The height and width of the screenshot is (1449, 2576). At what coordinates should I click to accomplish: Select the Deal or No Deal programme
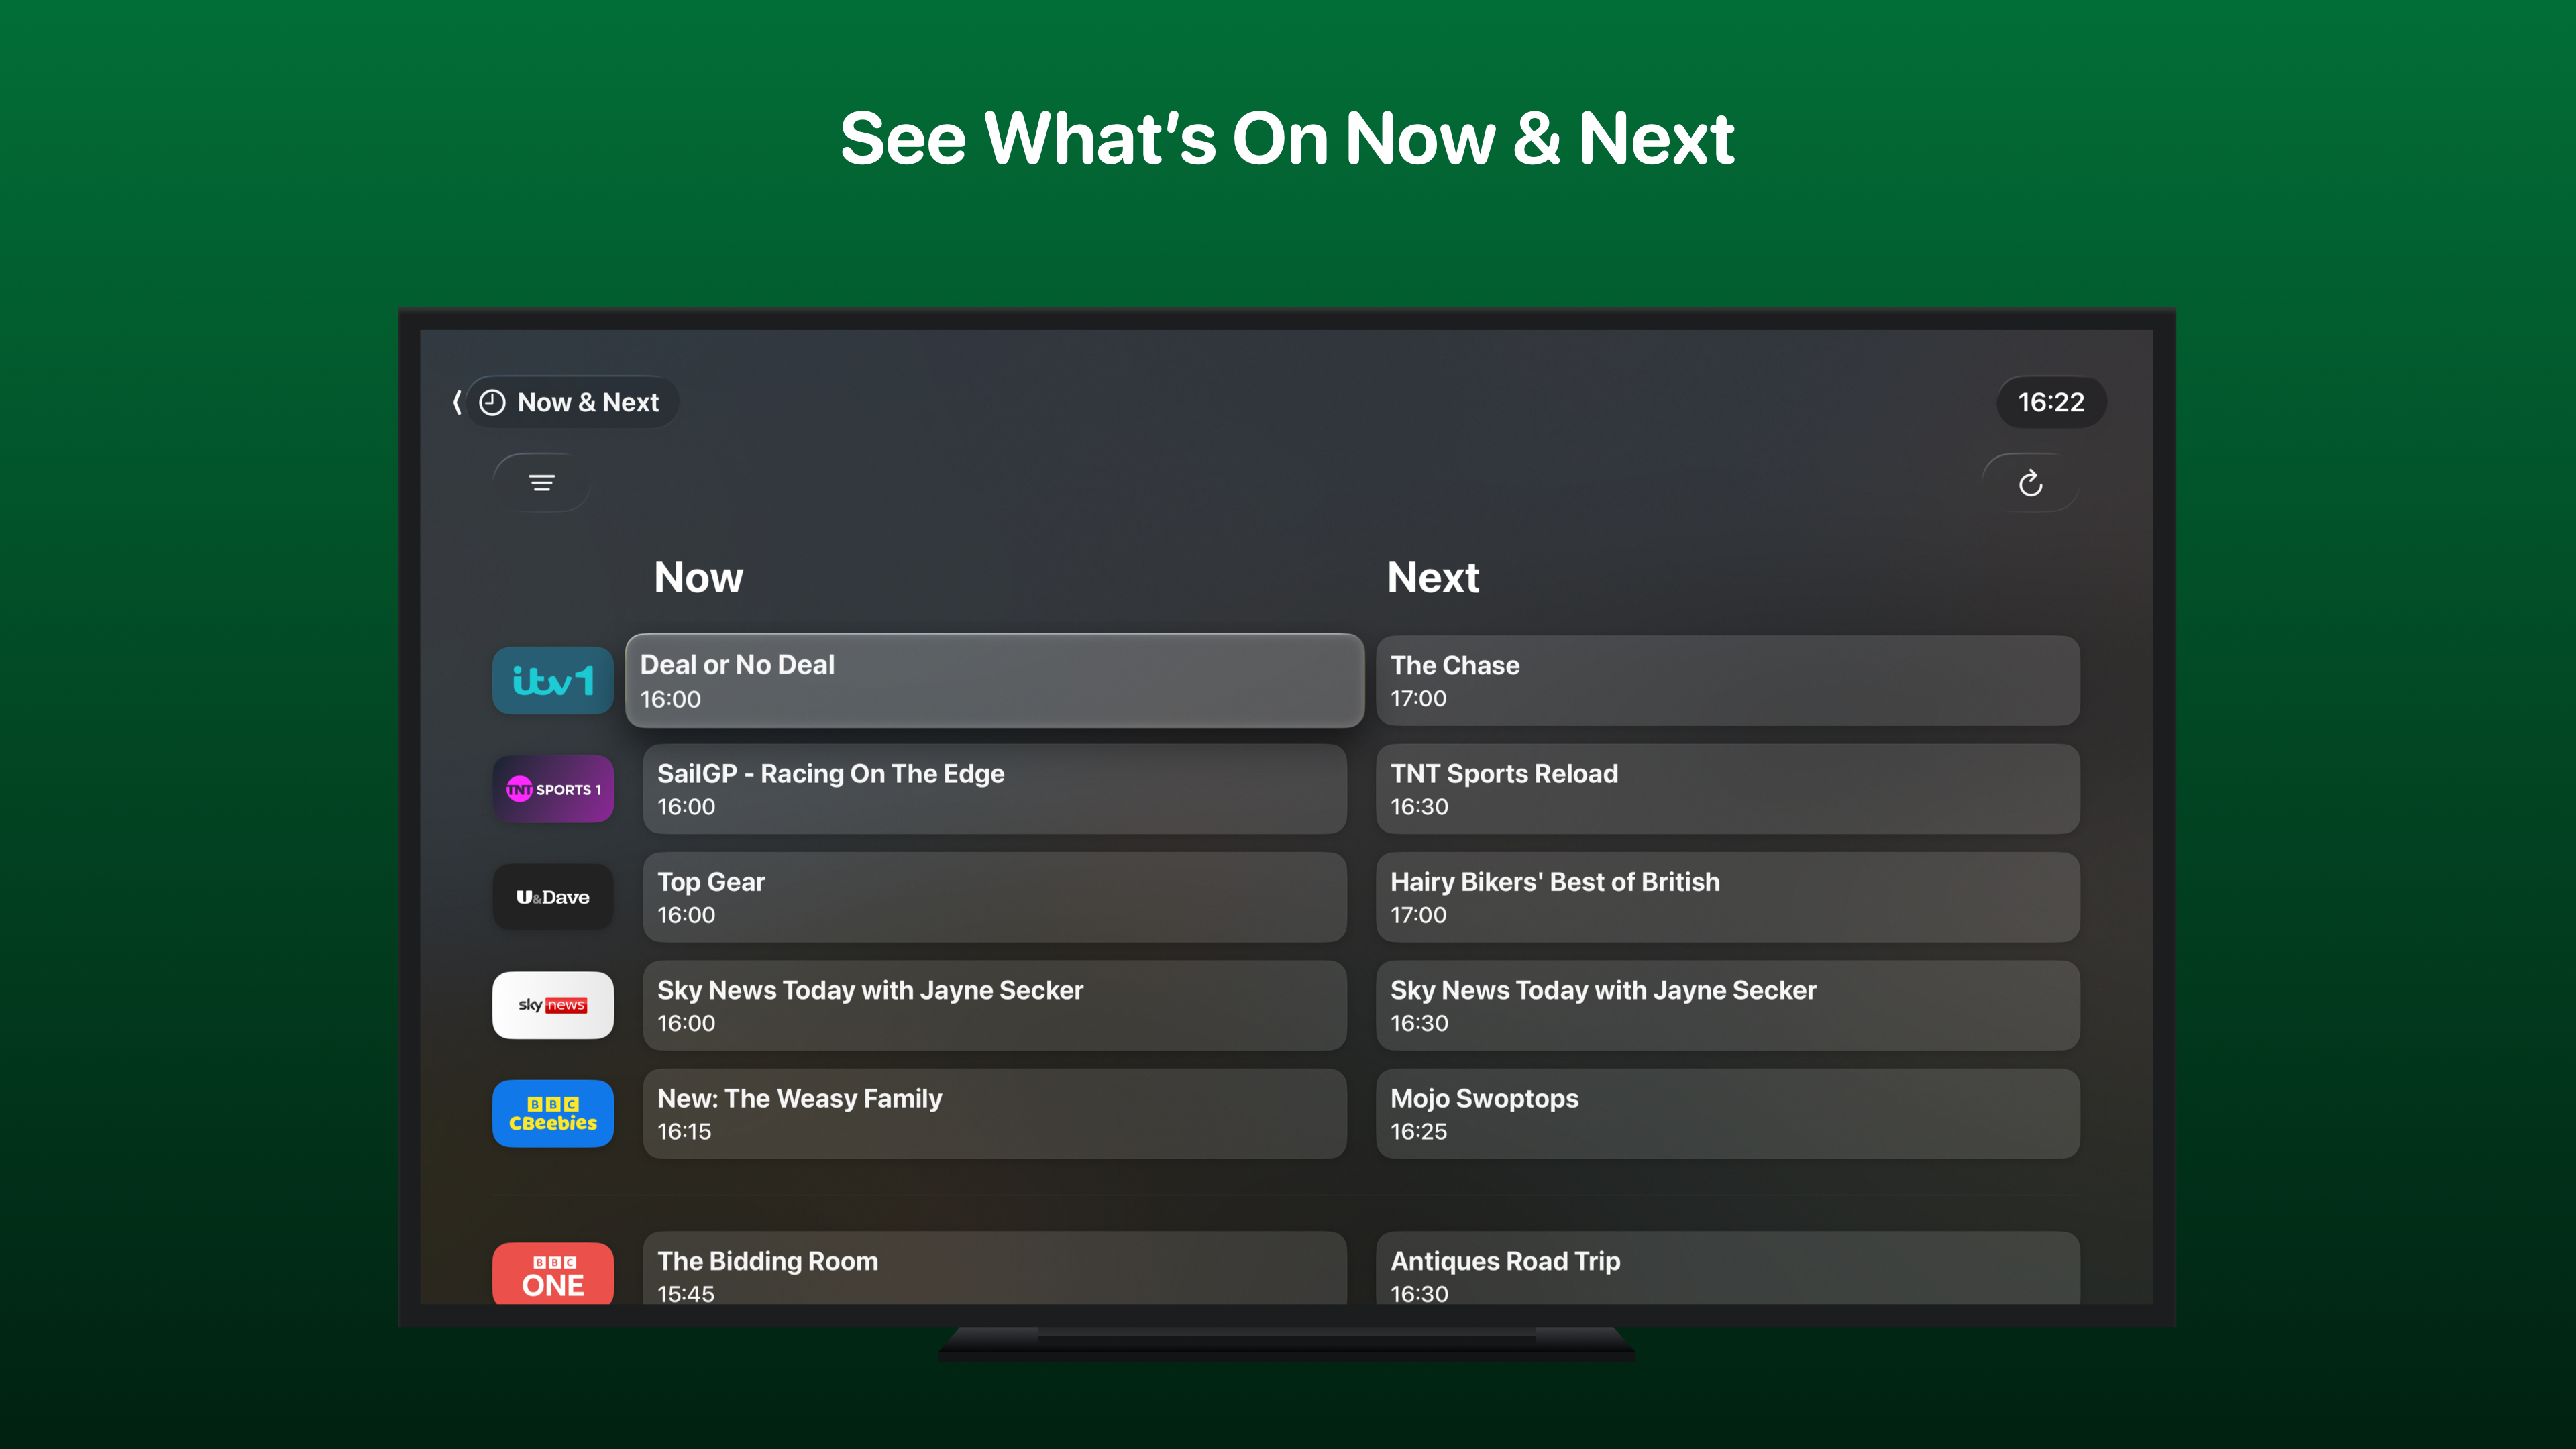pos(994,681)
